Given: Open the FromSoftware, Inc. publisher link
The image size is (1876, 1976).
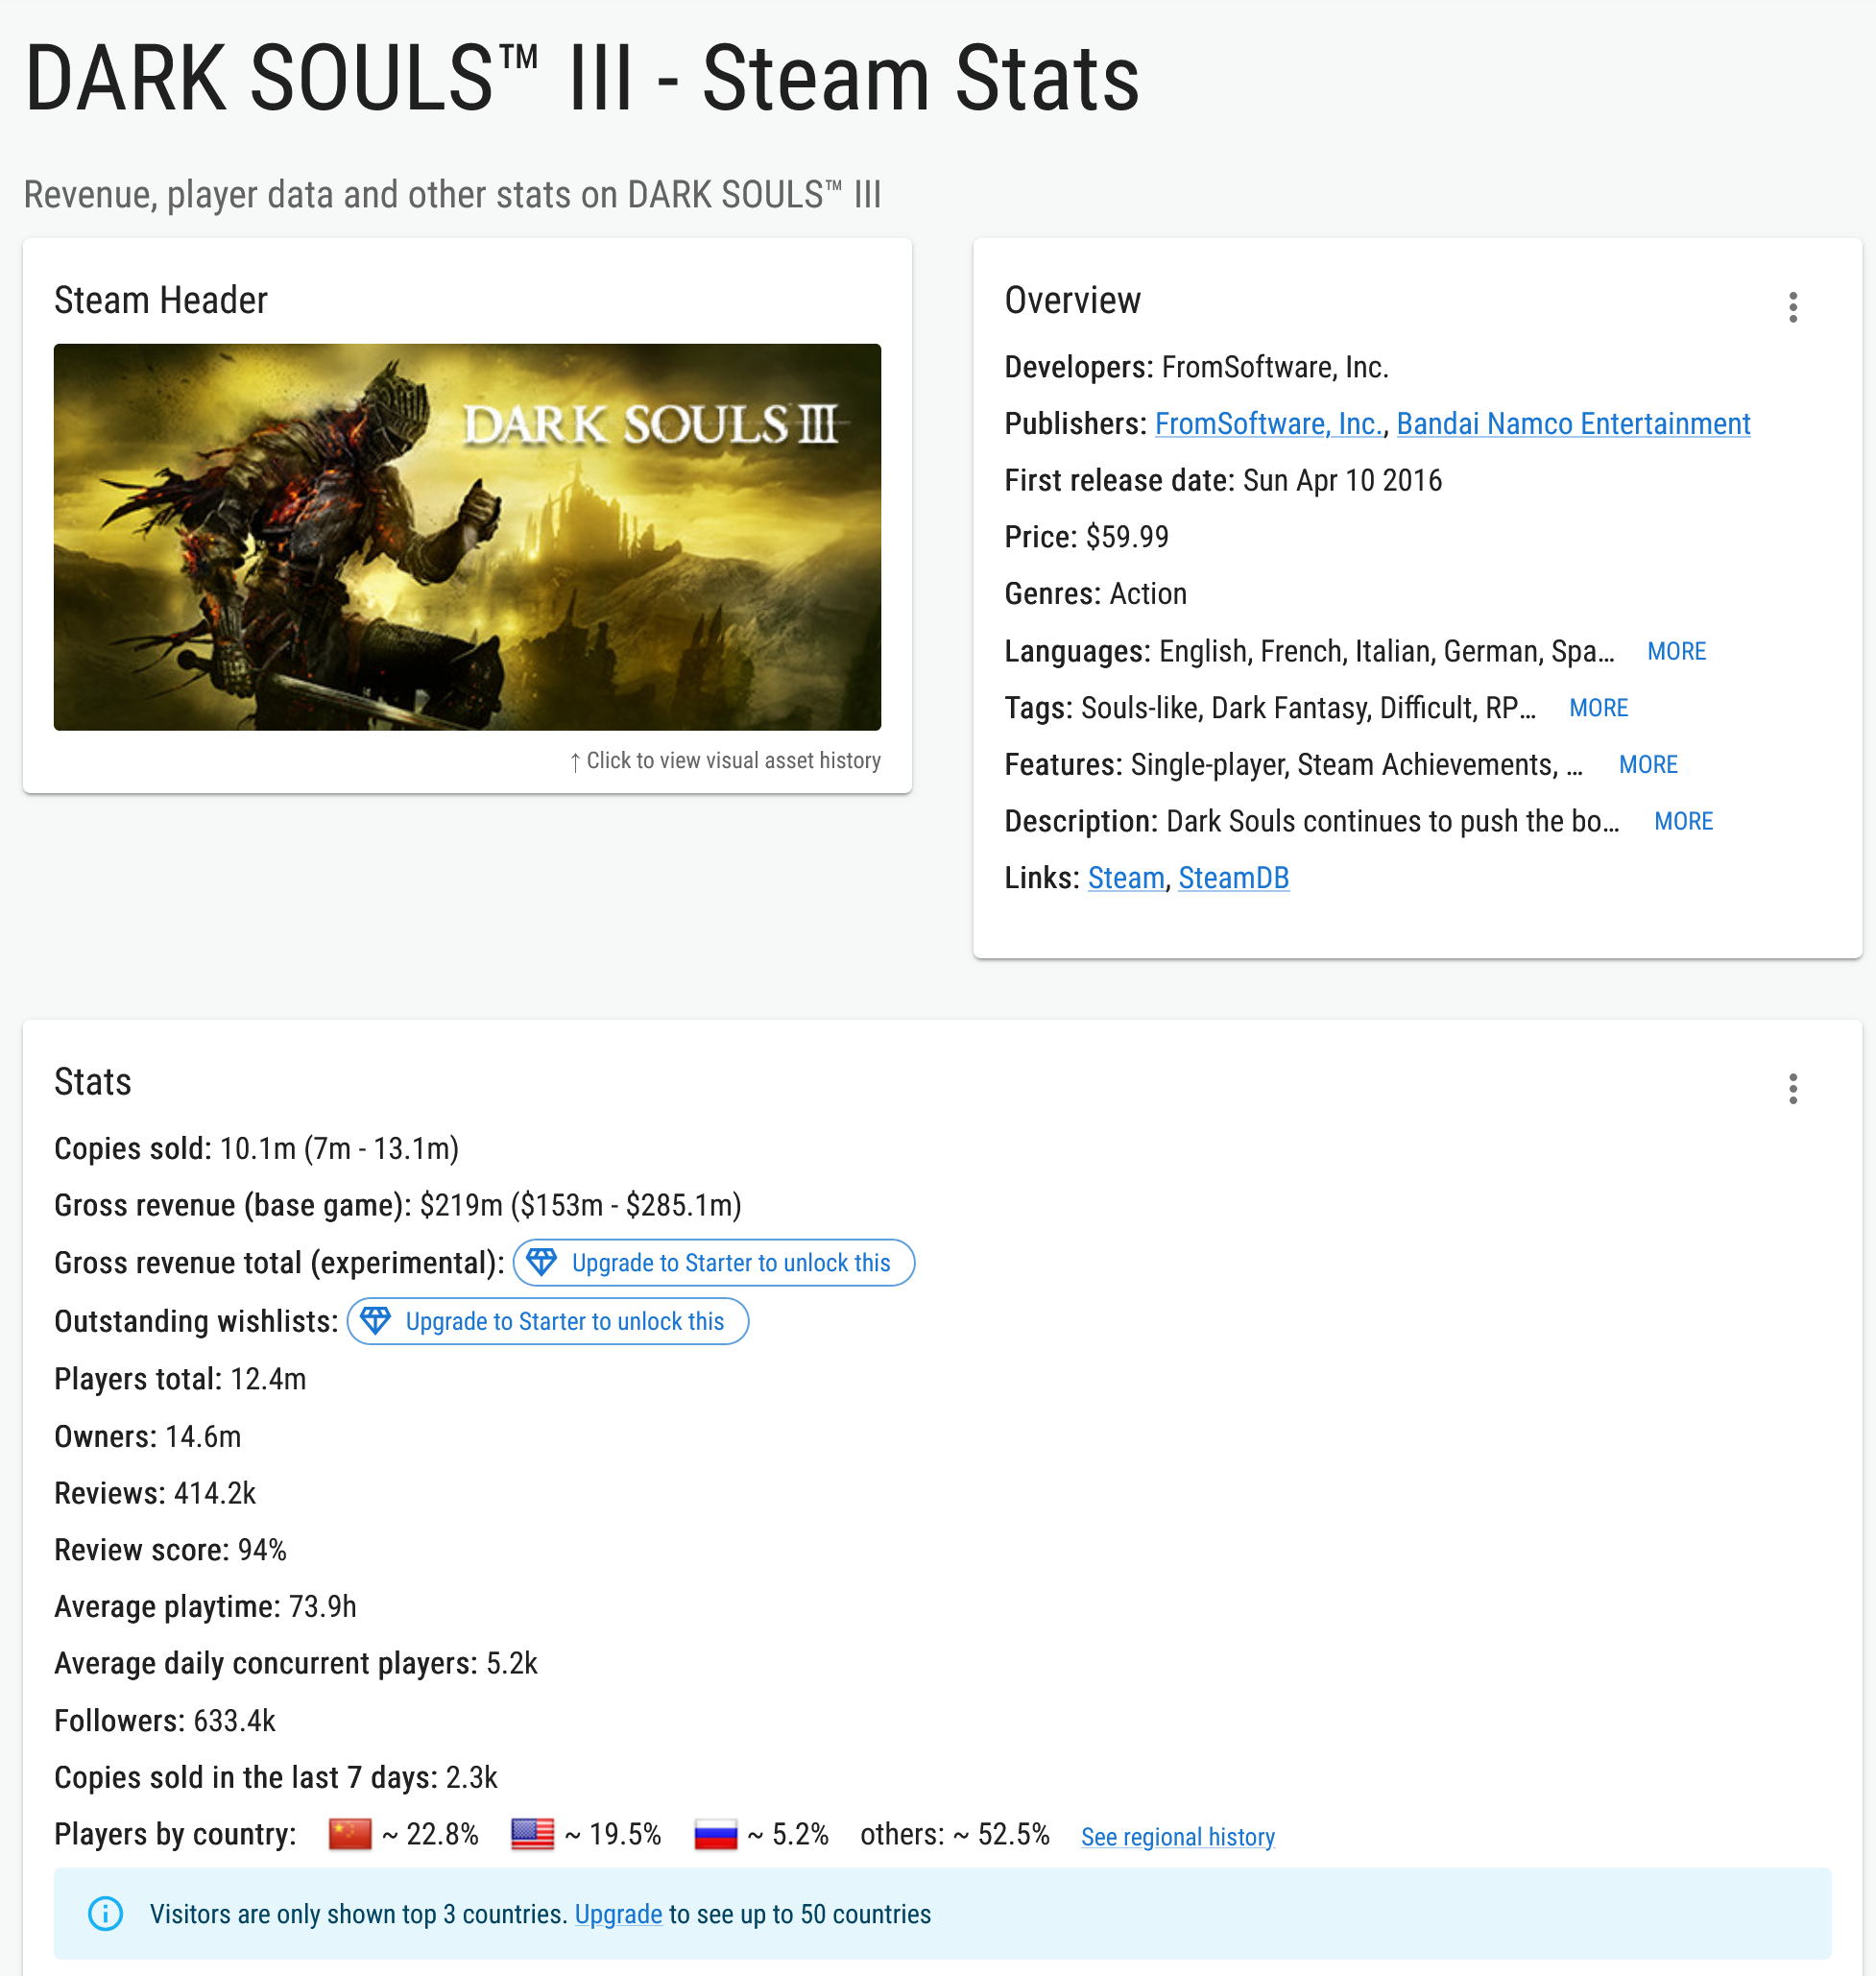Looking at the screenshot, I should (1269, 424).
